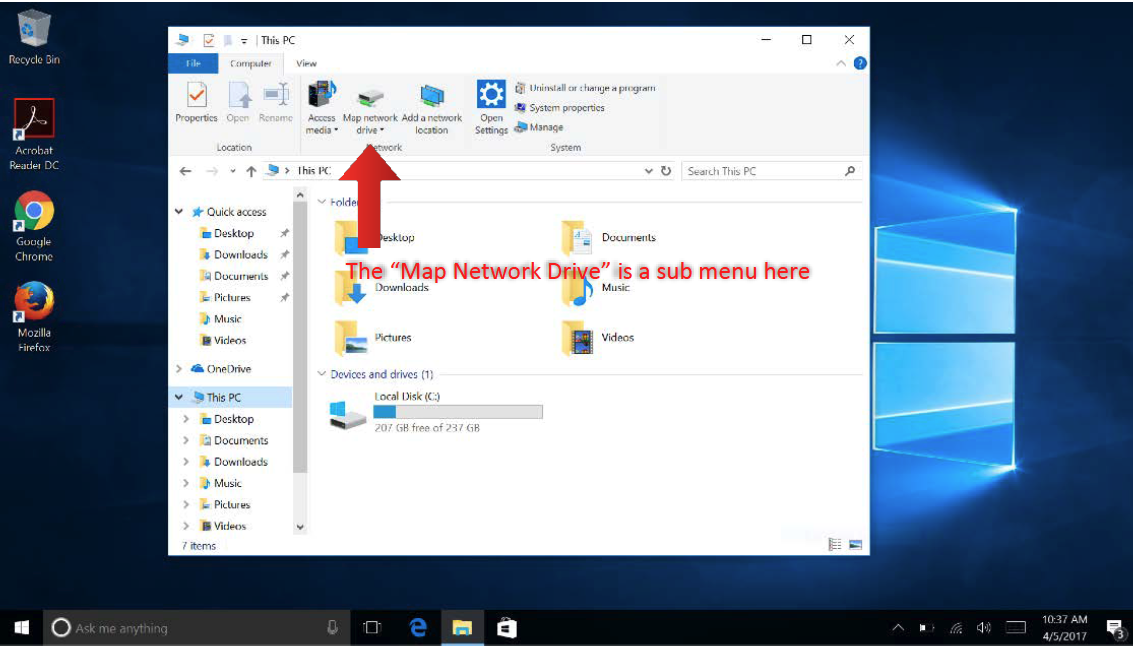Screen dimensions: 1133x646
Task: Launch Microsoft Edge from the taskbar
Action: tap(418, 627)
